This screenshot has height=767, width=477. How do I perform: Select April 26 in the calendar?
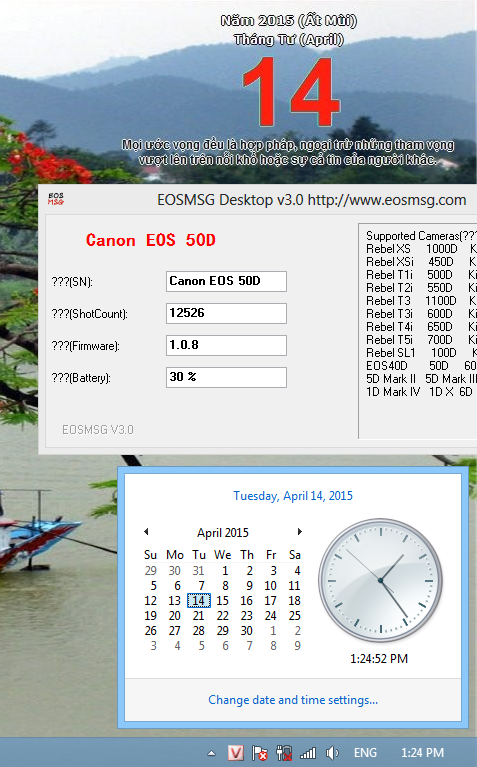tap(151, 631)
